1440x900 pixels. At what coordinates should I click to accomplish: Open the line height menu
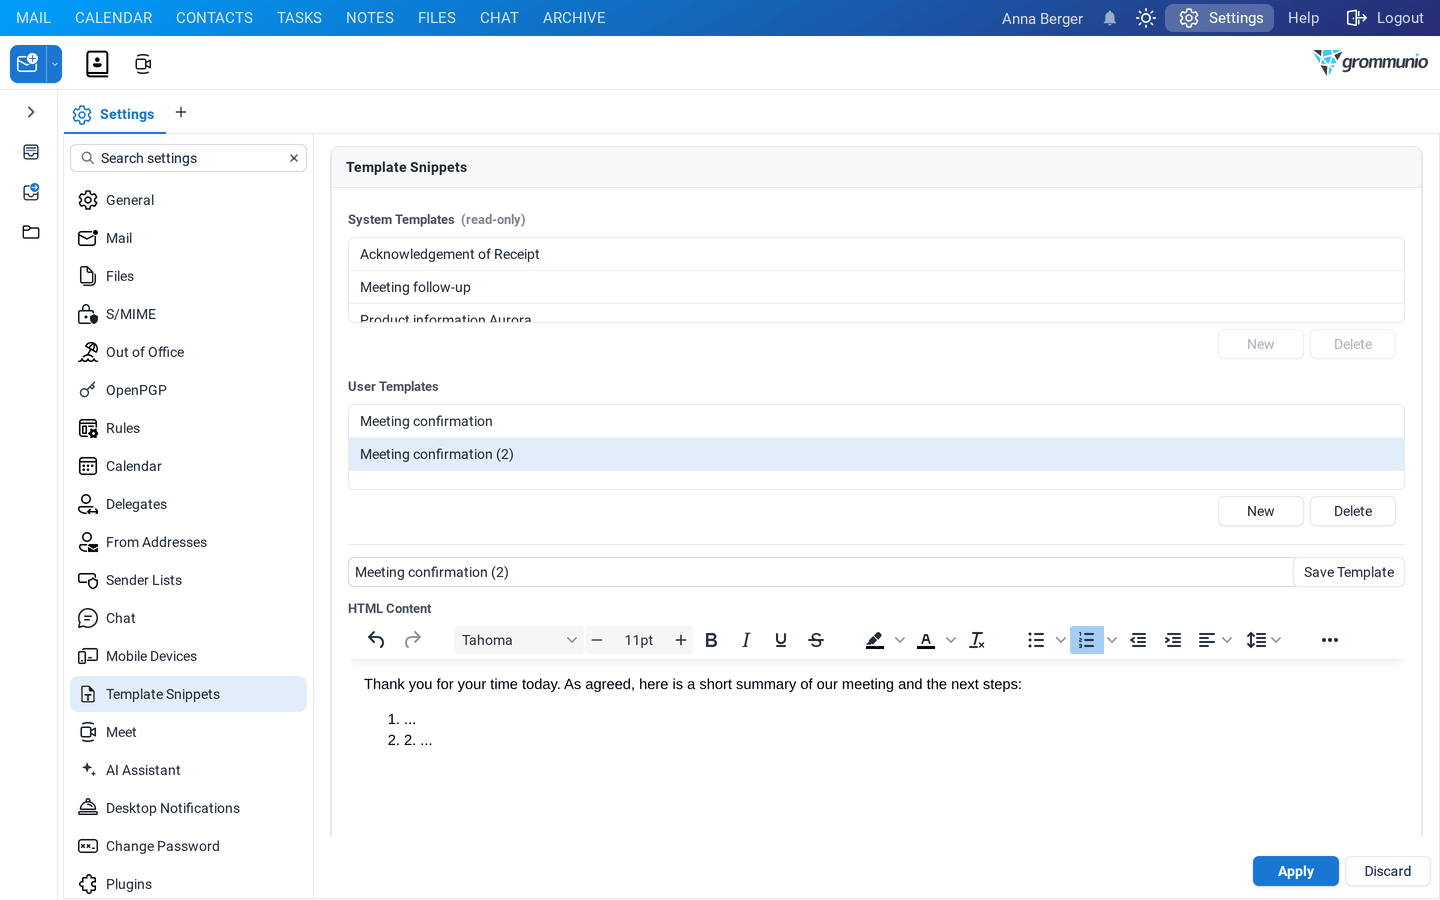[x=1264, y=640]
